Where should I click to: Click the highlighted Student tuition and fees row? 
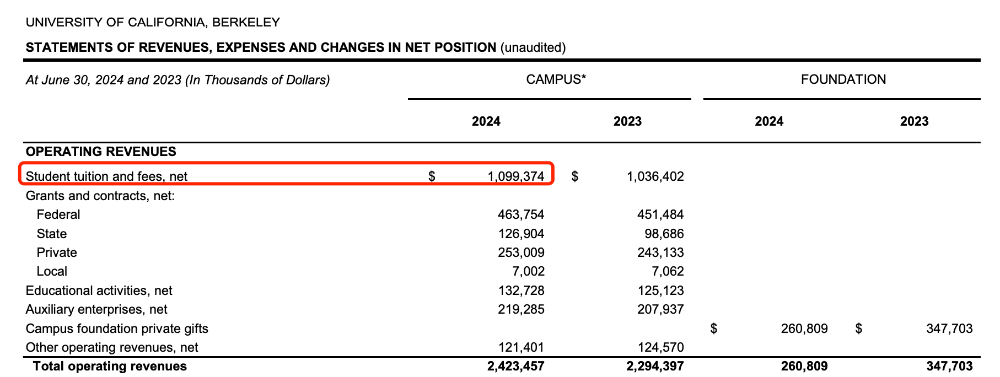click(x=286, y=175)
